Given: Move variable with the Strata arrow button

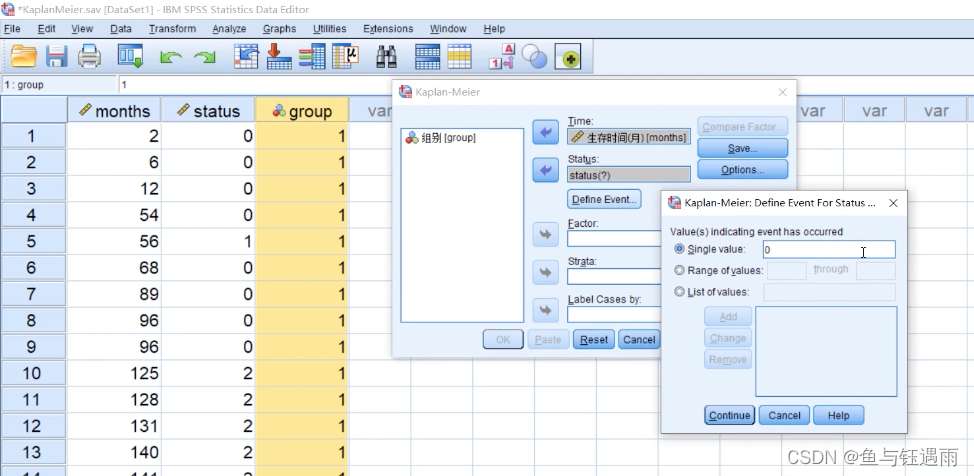Looking at the screenshot, I should click(x=545, y=272).
